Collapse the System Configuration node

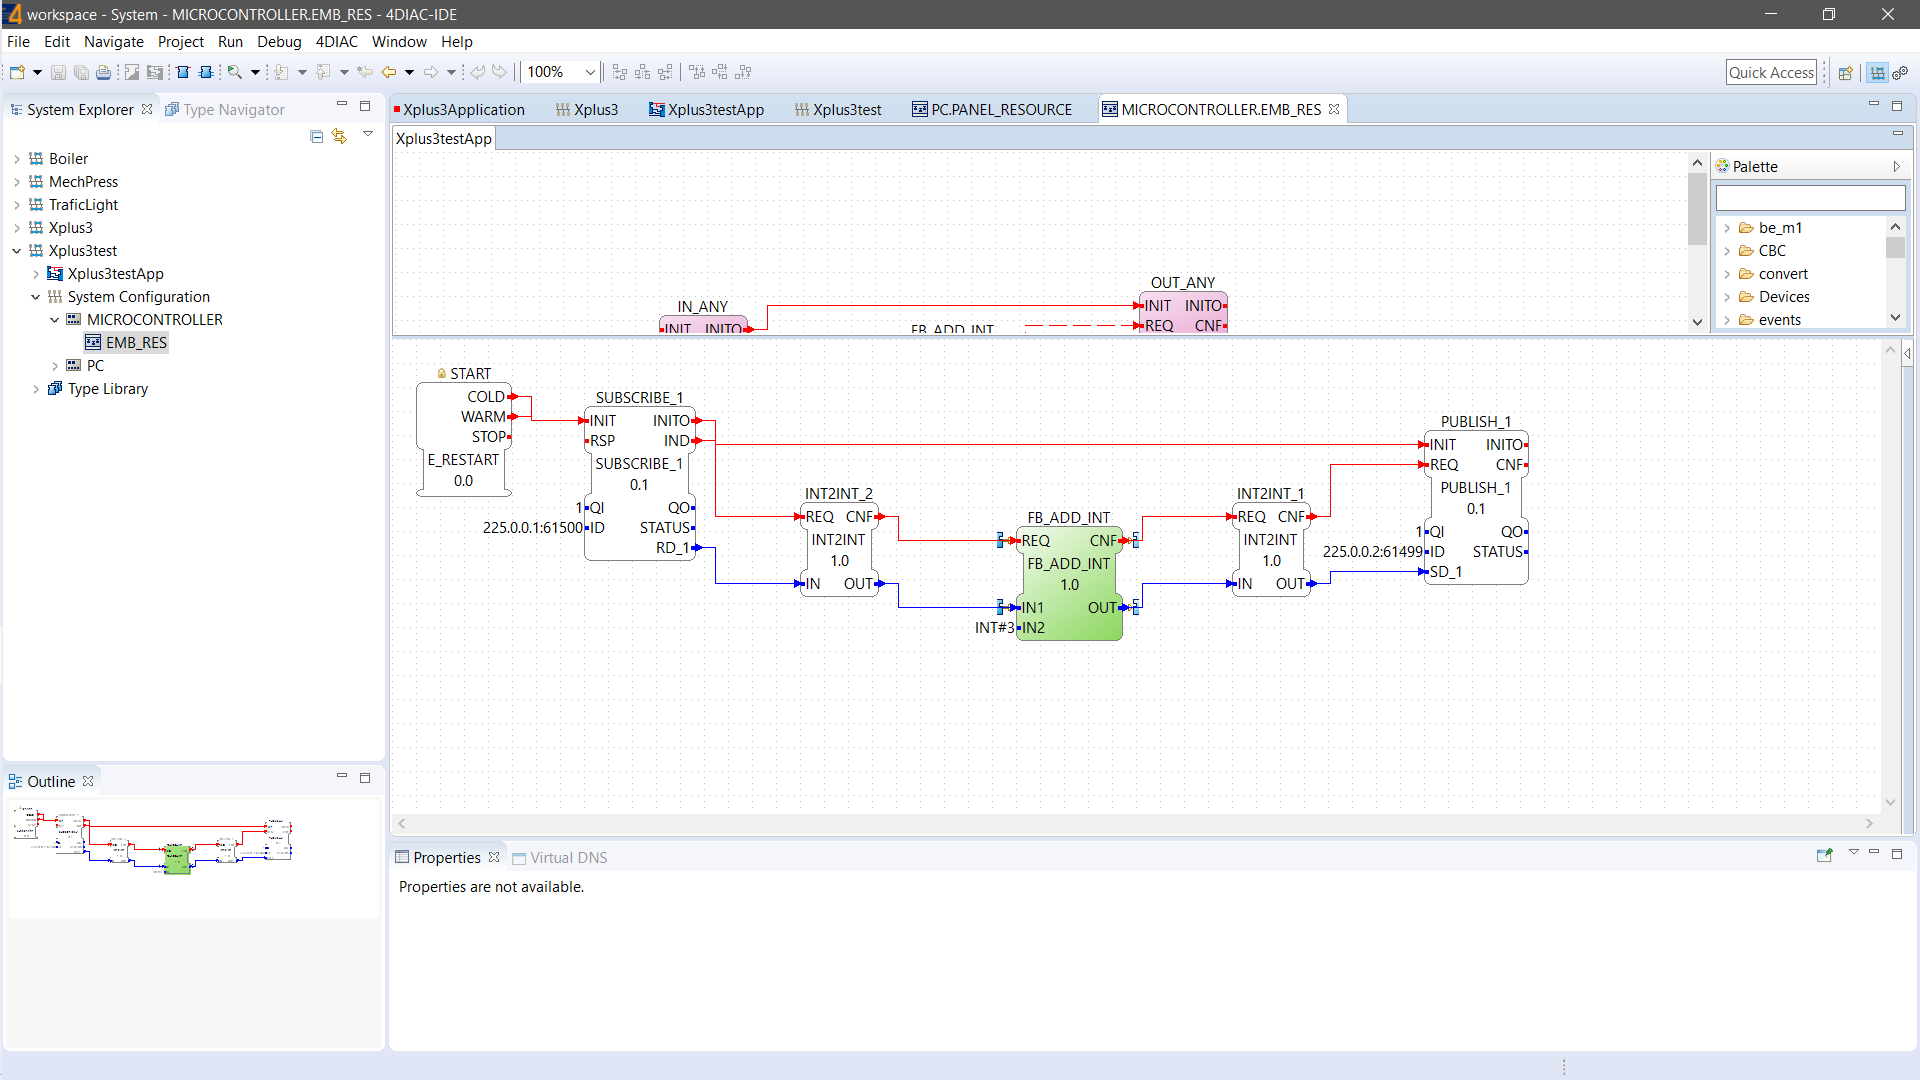[x=36, y=297]
